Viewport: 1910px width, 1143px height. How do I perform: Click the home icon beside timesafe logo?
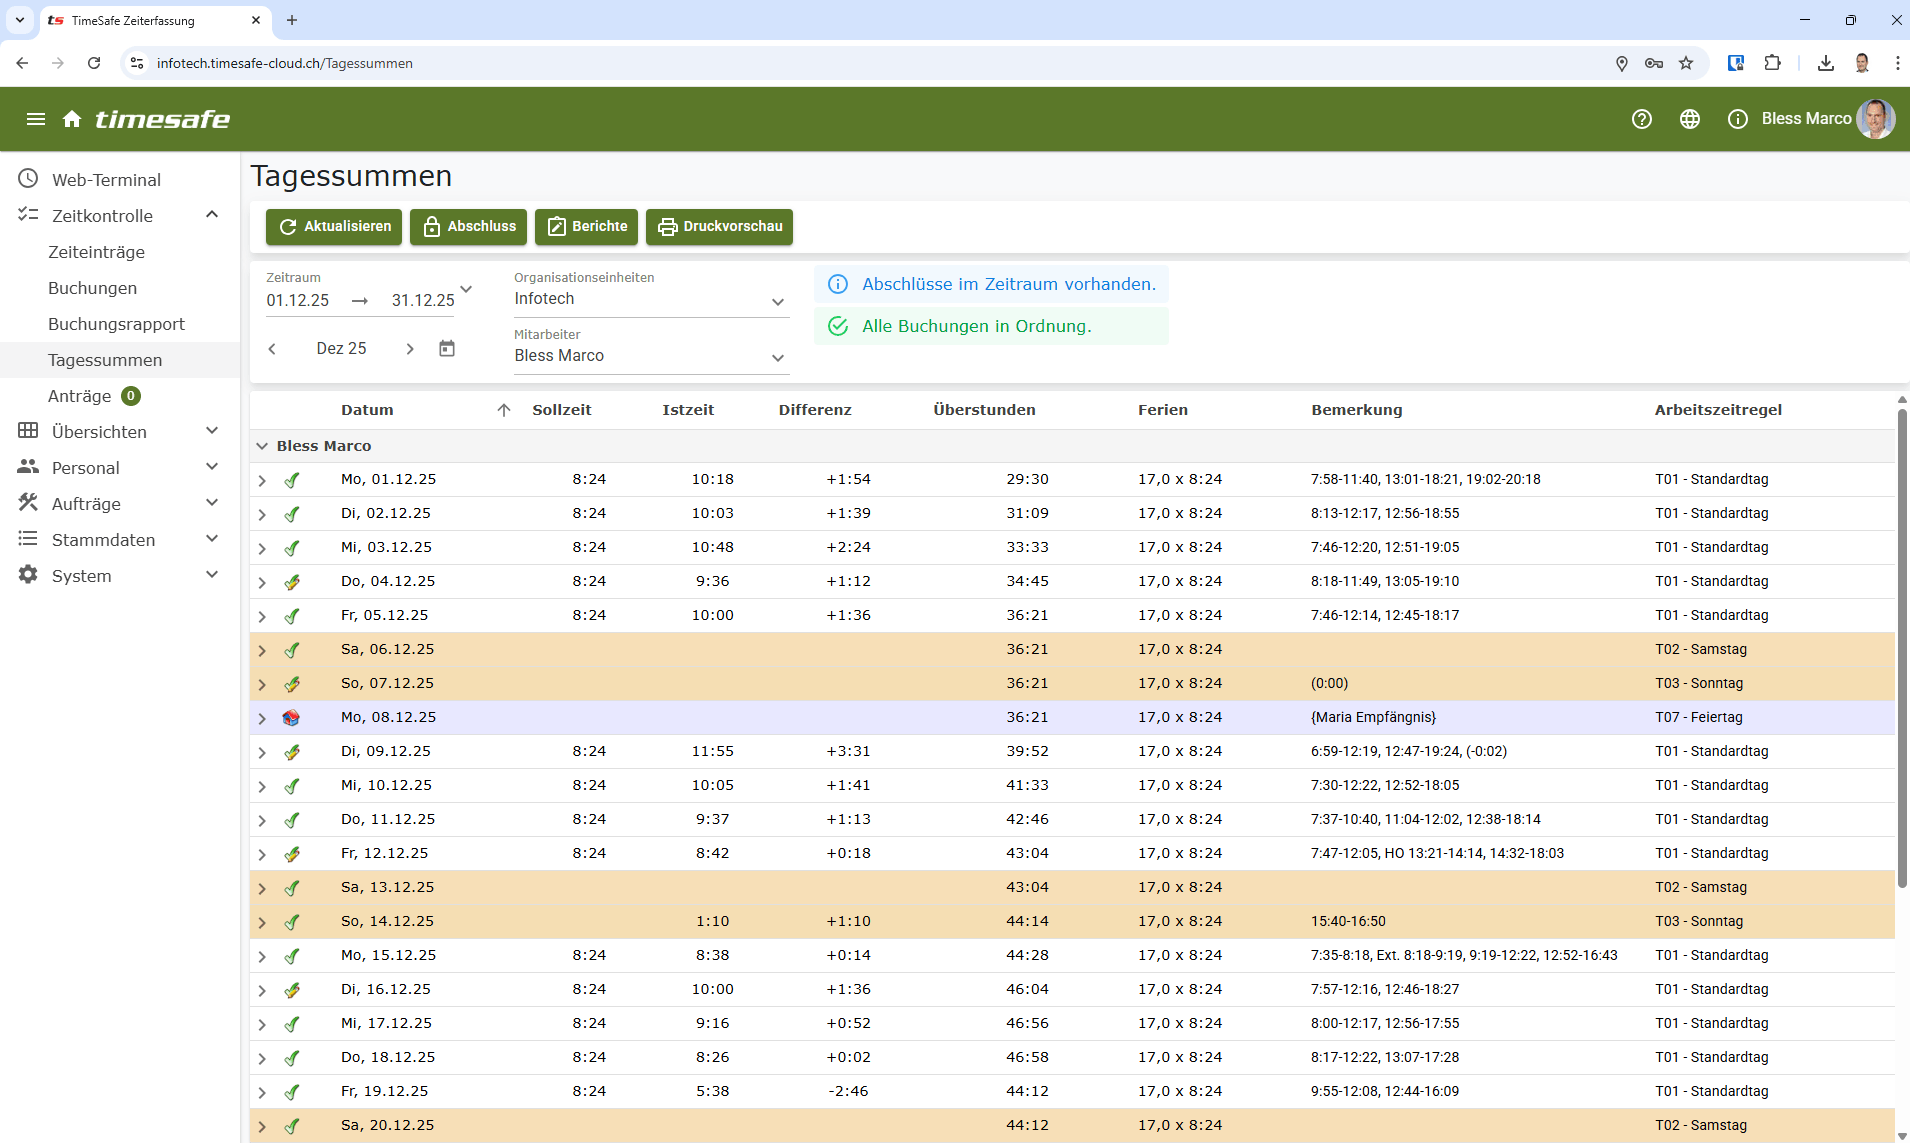click(72, 119)
